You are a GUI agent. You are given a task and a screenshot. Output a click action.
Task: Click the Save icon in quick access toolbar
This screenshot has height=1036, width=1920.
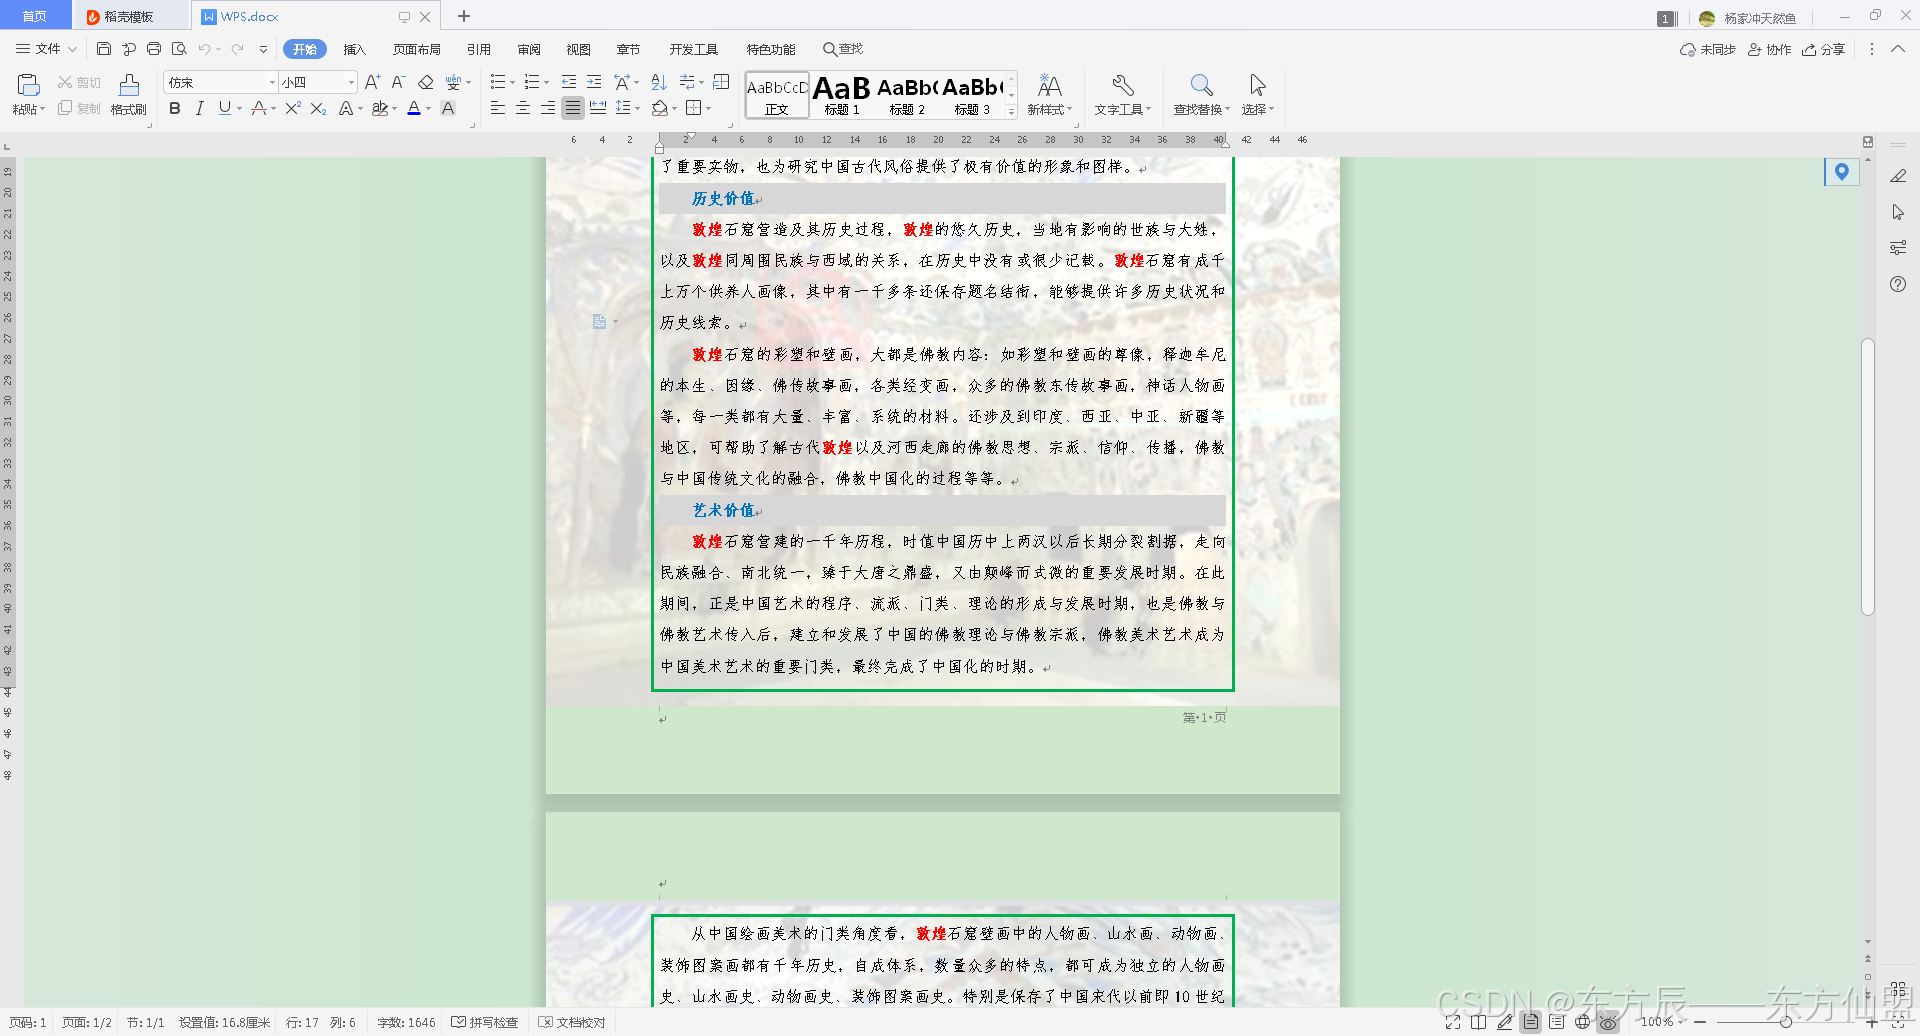tap(104, 49)
